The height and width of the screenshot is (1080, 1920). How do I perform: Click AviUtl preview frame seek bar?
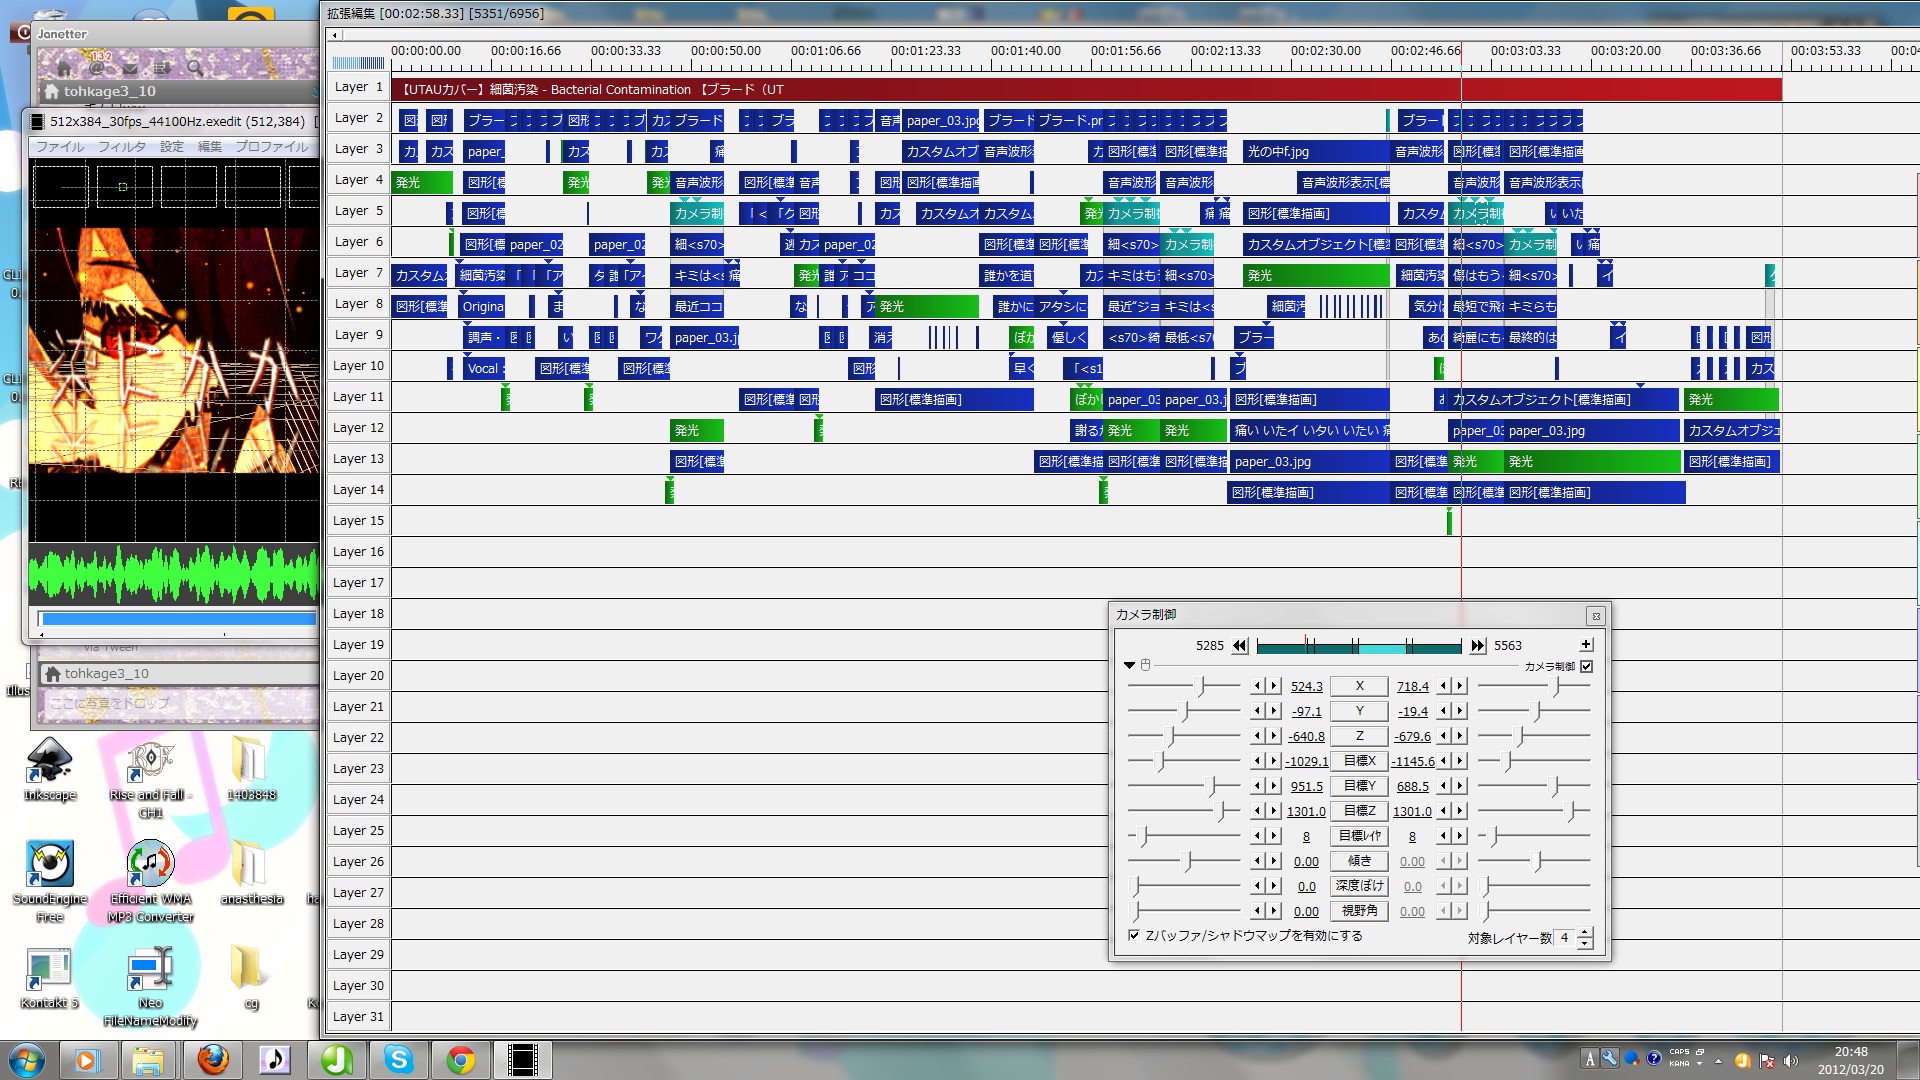tap(177, 619)
